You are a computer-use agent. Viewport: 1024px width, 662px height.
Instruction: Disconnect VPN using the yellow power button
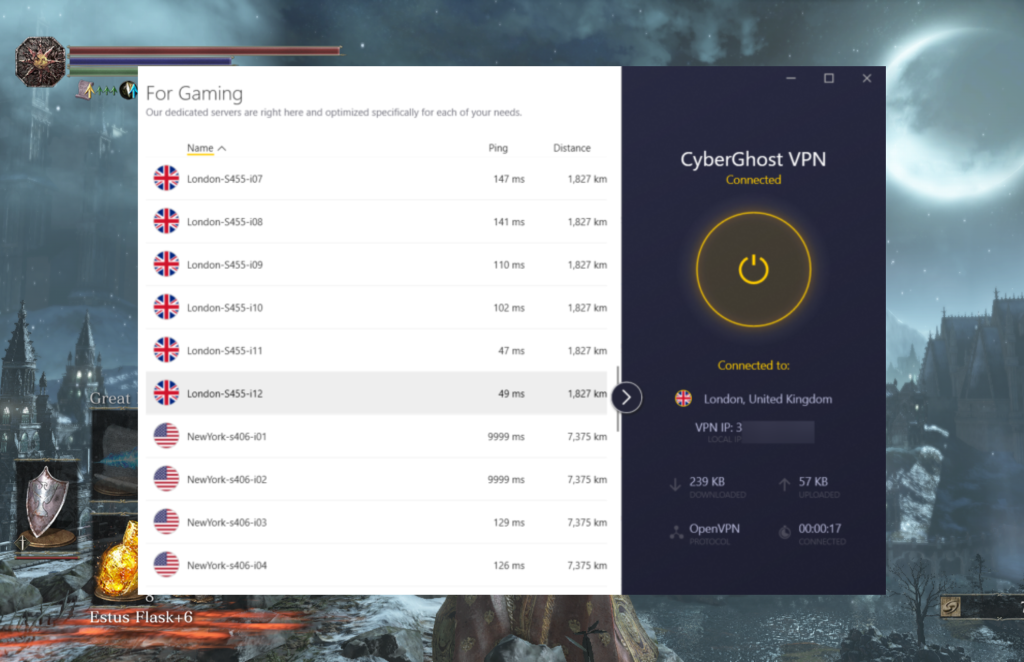tap(754, 268)
